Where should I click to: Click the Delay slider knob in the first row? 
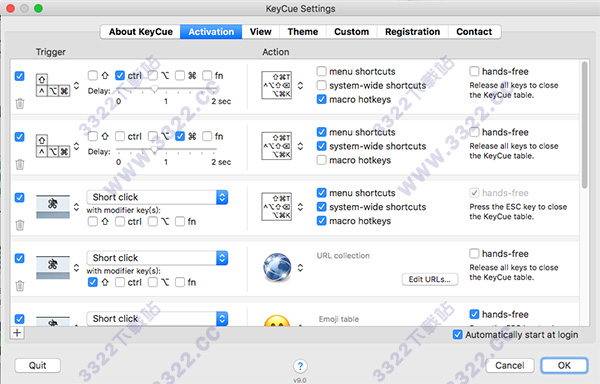tap(154, 89)
